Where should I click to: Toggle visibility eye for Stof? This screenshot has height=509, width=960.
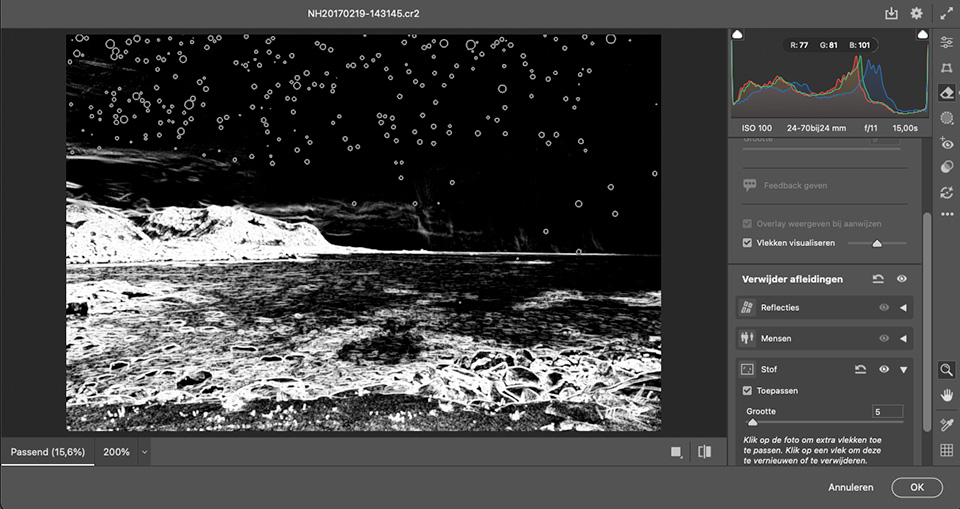point(884,370)
